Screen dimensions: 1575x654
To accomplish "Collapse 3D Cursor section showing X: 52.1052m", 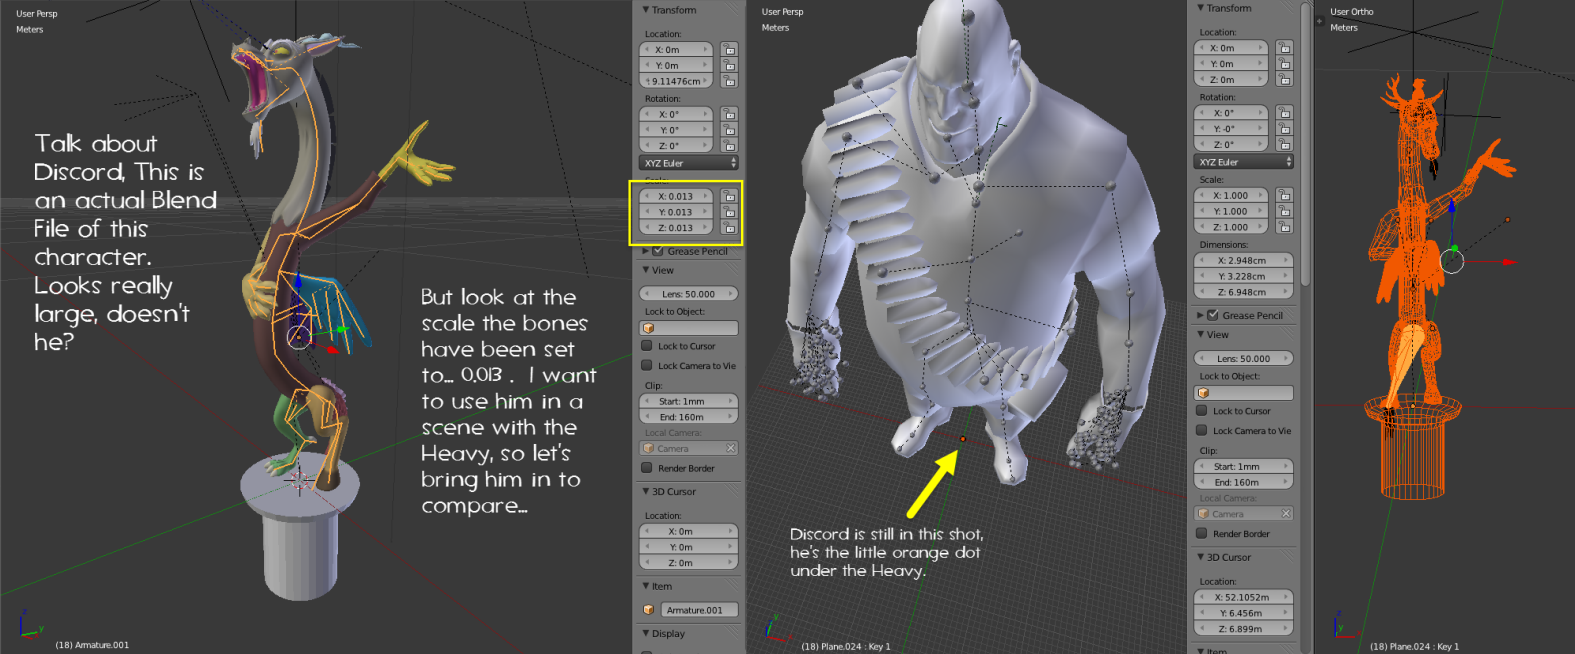I will (x=1201, y=557).
